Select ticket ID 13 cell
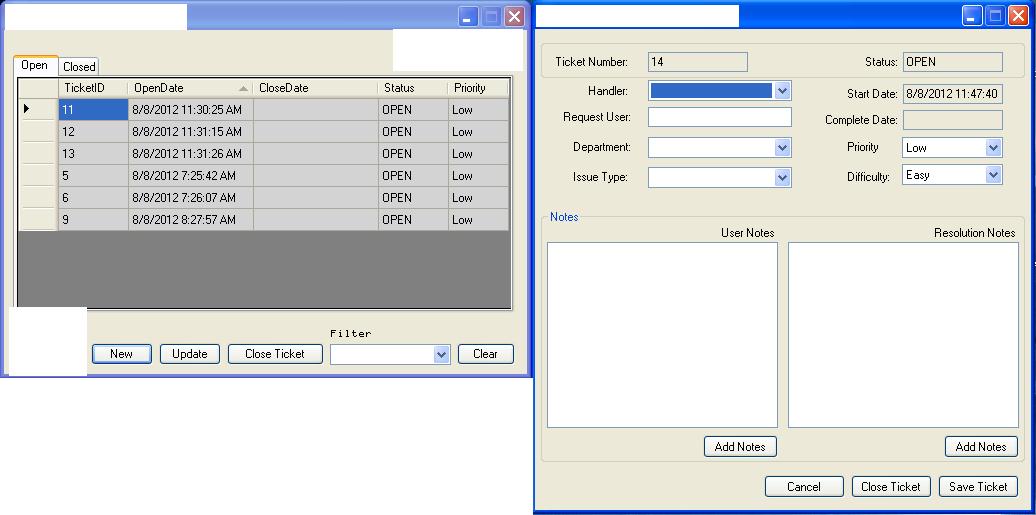The image size is (1036, 515). point(93,153)
